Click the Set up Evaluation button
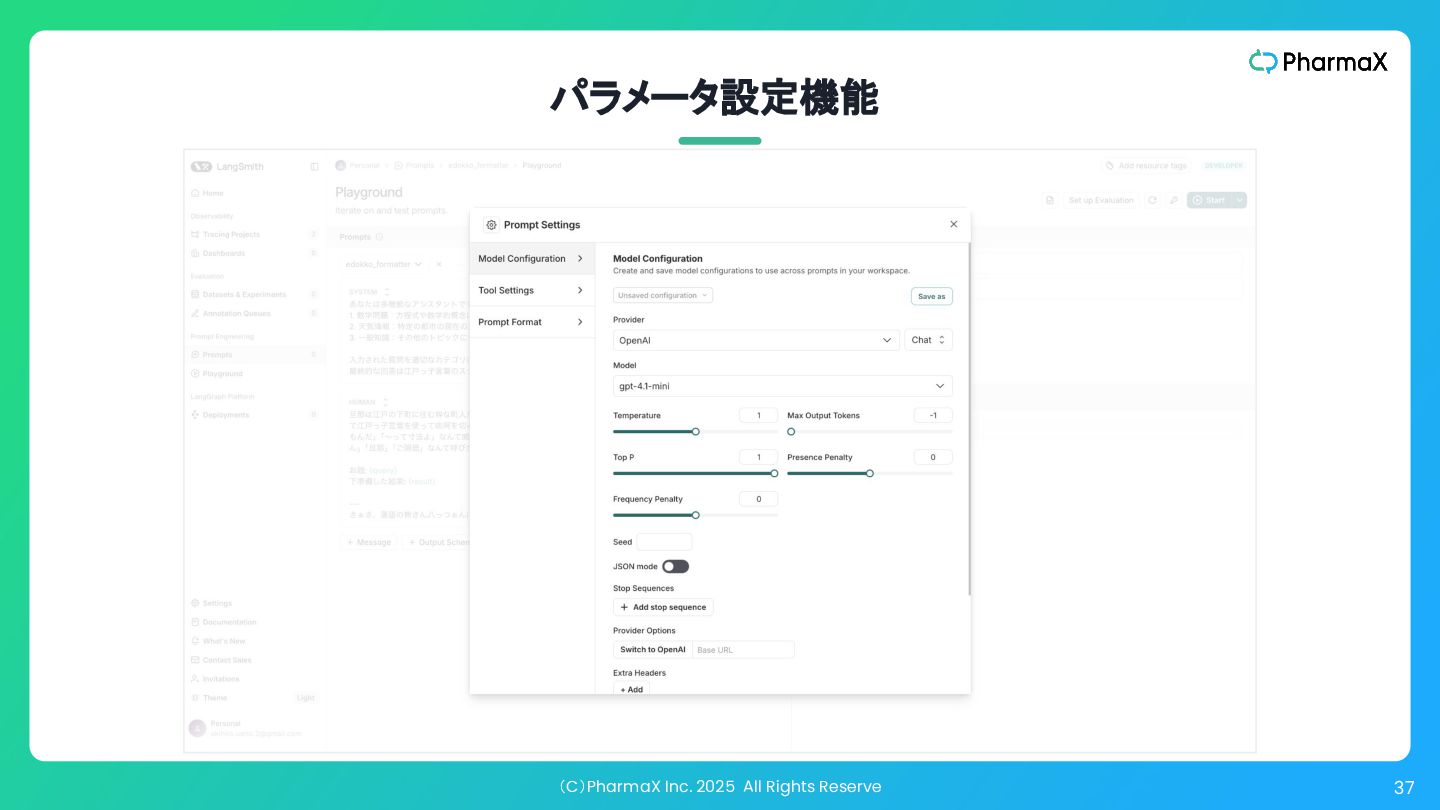 click(1100, 200)
